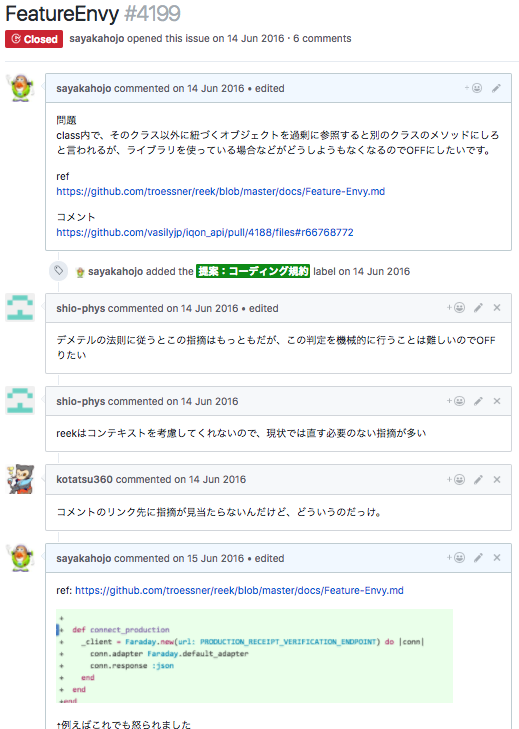Open Feature-Envy.md link in first comment

[x=220, y=192]
